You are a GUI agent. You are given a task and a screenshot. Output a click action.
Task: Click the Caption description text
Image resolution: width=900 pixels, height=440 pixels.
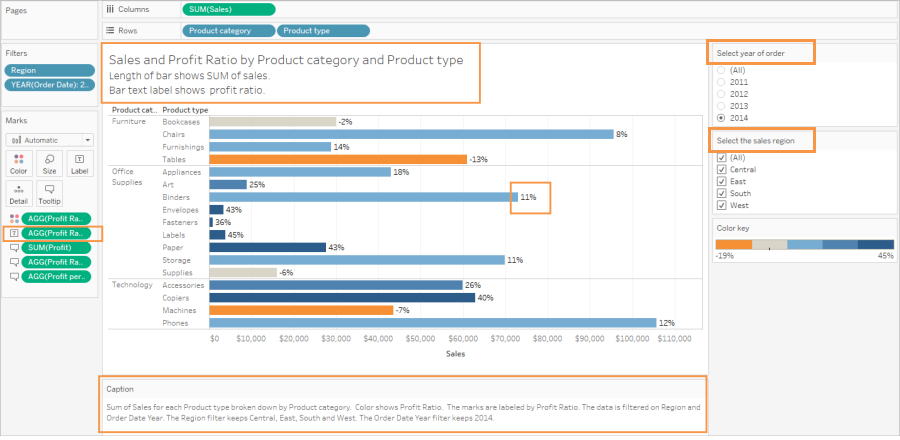coord(404,413)
